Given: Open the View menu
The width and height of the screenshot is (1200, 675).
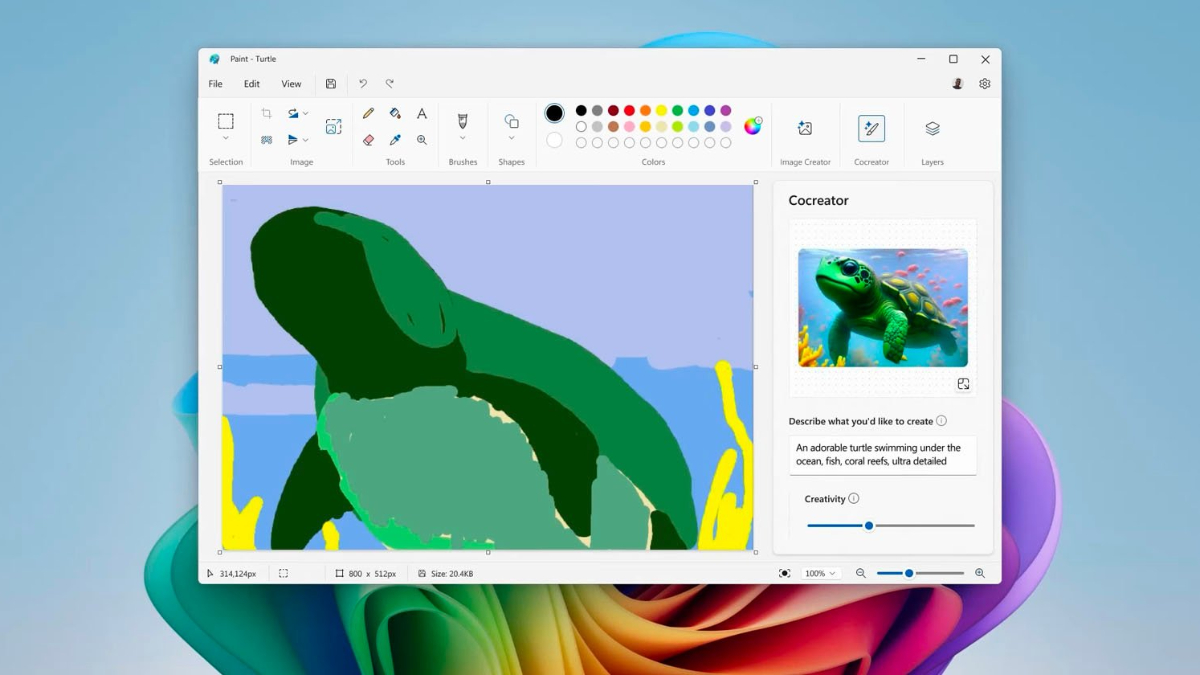Looking at the screenshot, I should tap(291, 84).
